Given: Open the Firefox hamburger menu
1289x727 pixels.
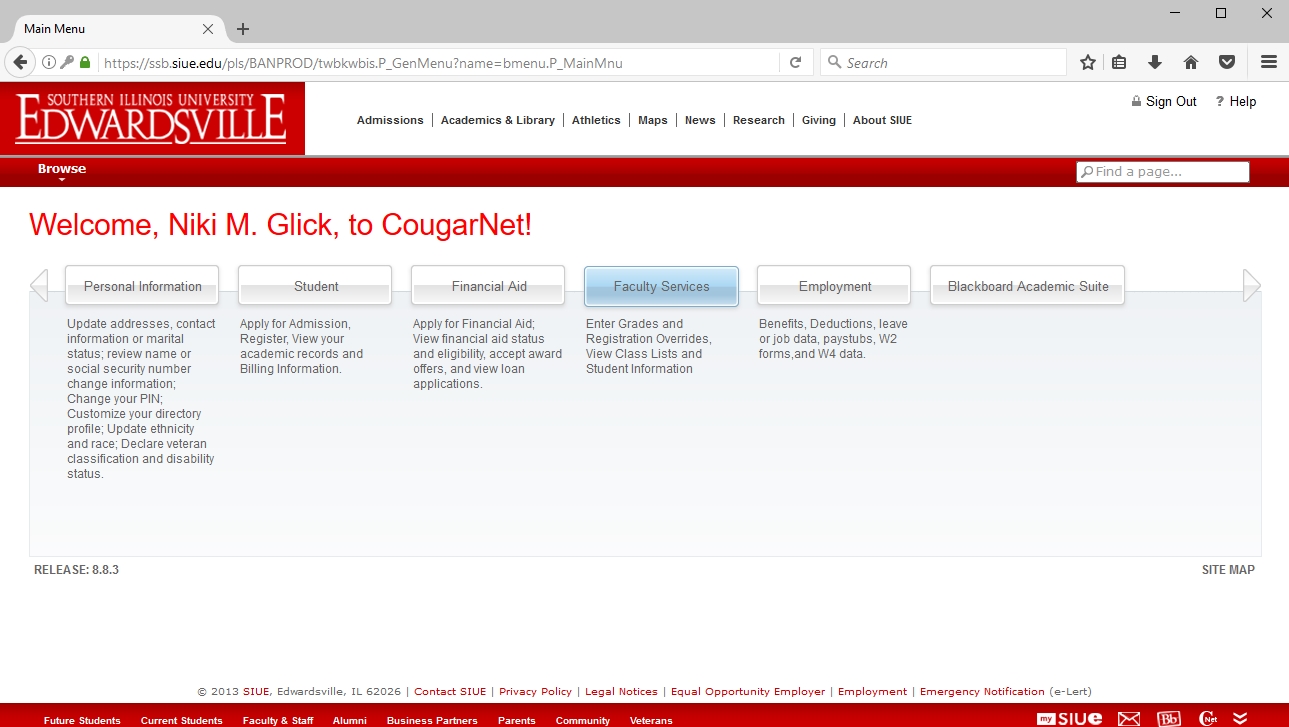Looking at the screenshot, I should pyautogui.click(x=1268, y=62).
